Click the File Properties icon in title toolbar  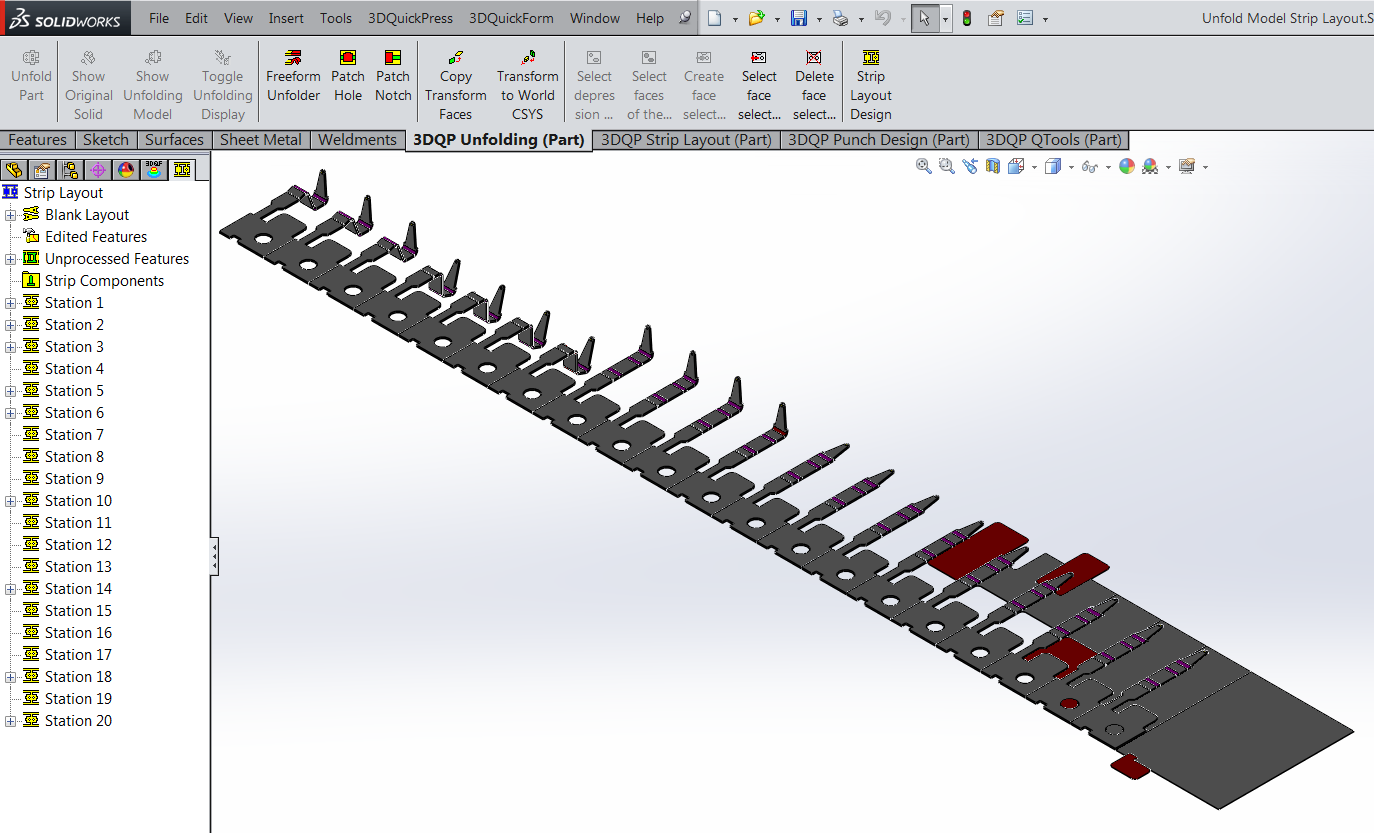[x=996, y=18]
